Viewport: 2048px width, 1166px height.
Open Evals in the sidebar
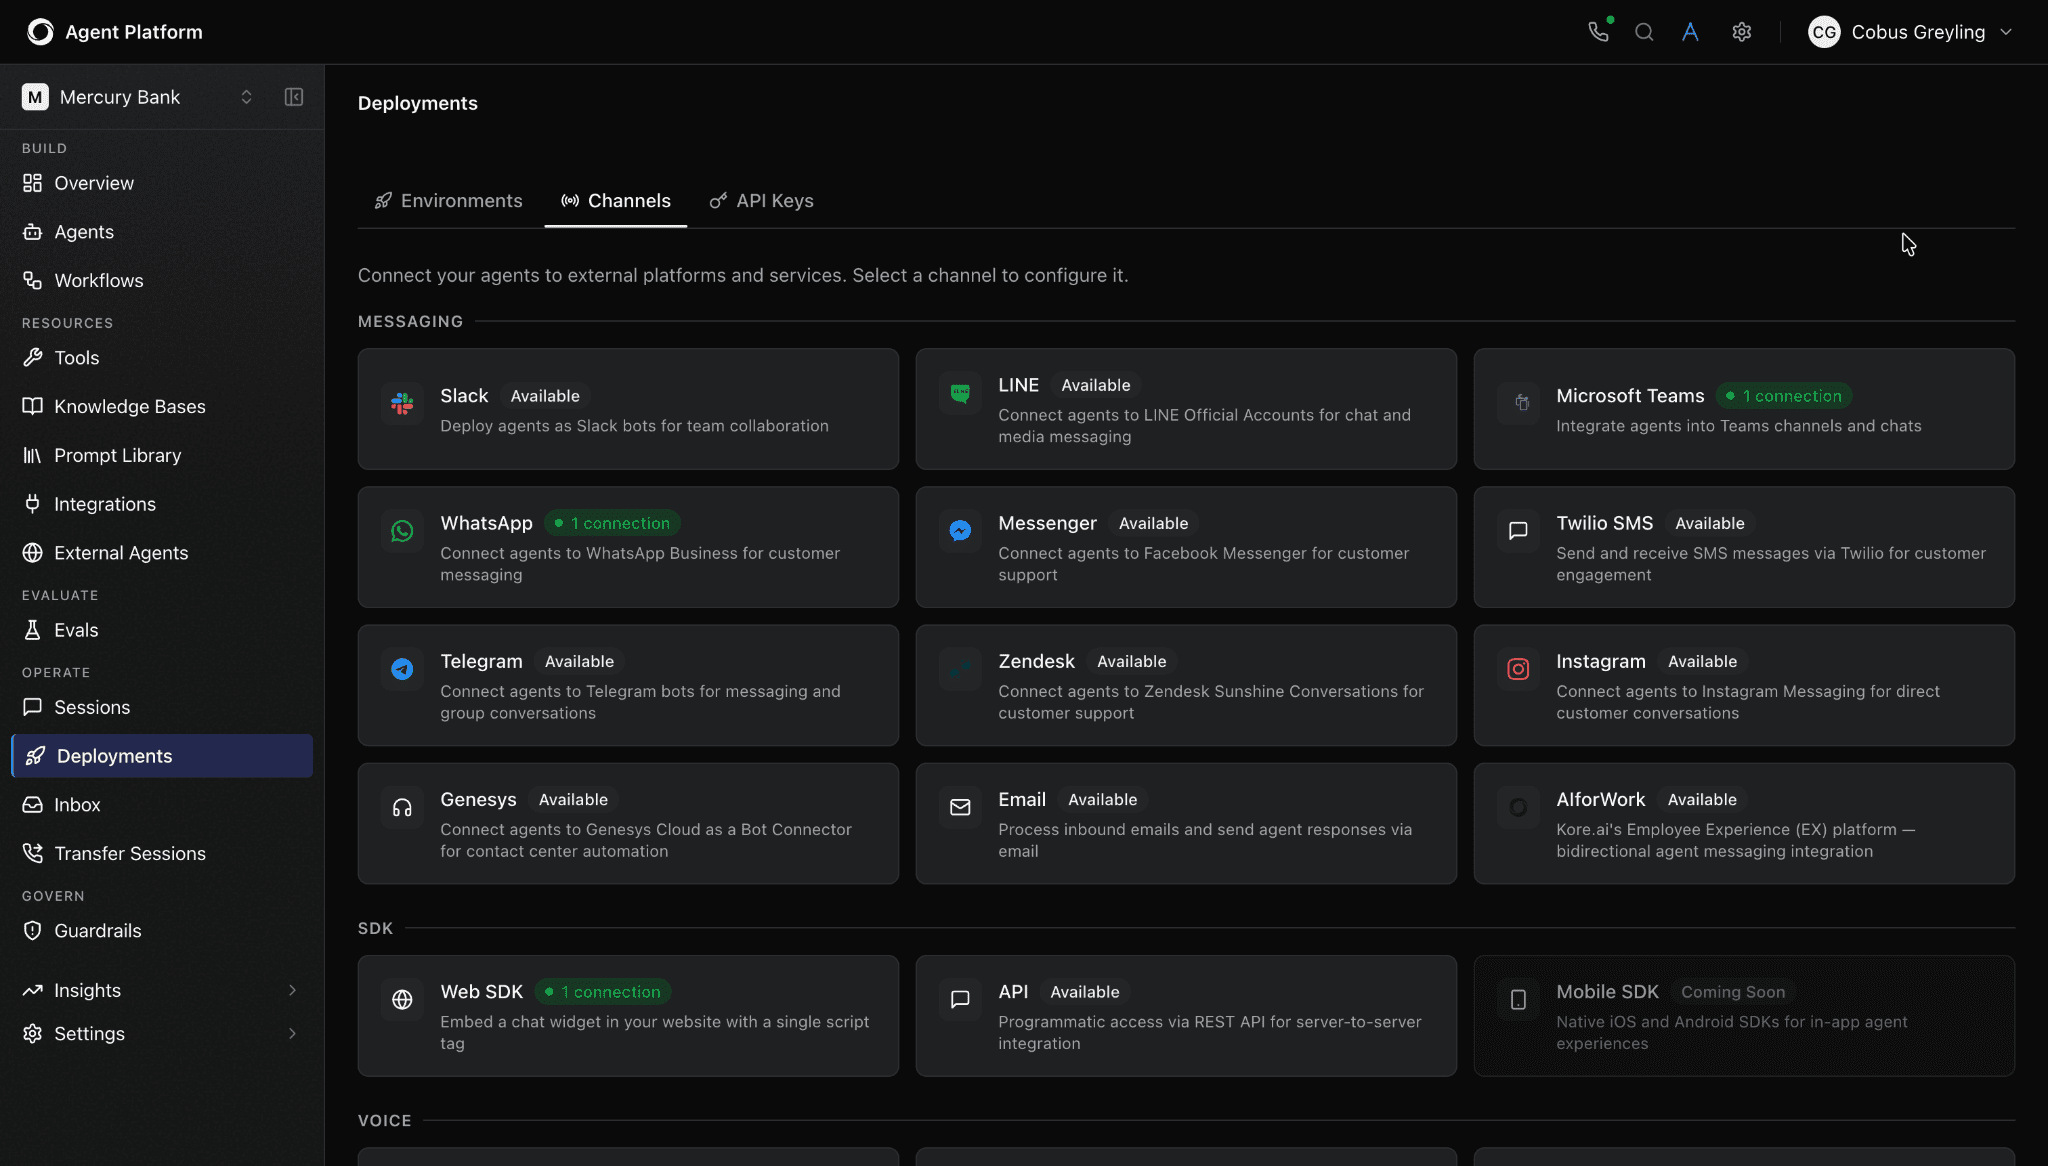click(162, 630)
